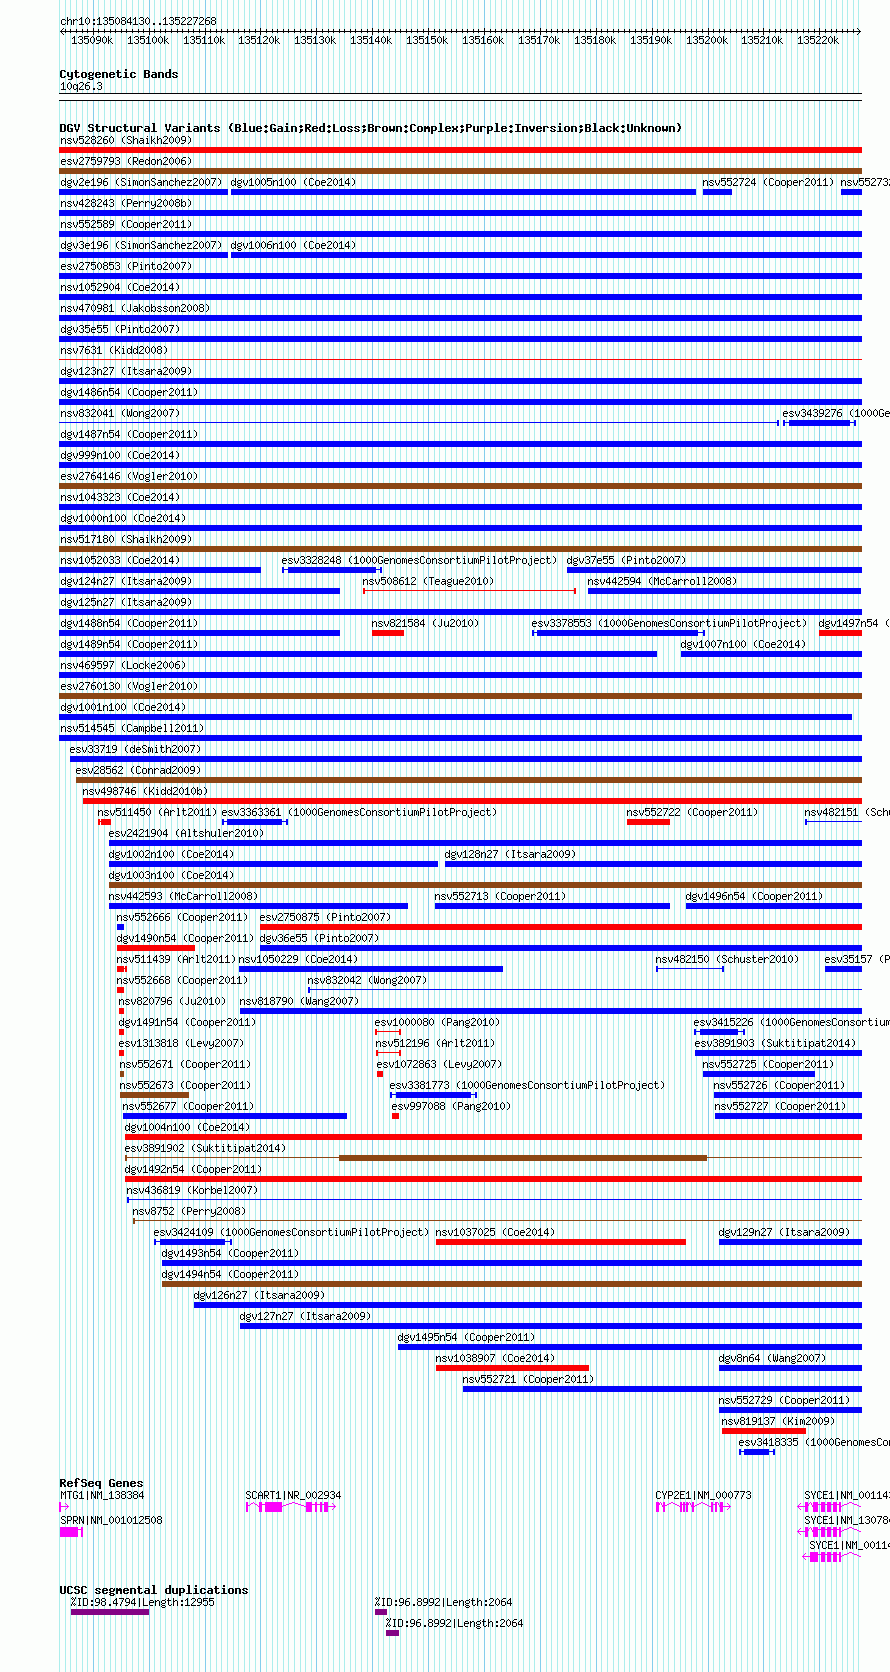Select variant label nsv442594 (McCarroll2008)
The image size is (890, 1672).
tap(662, 581)
